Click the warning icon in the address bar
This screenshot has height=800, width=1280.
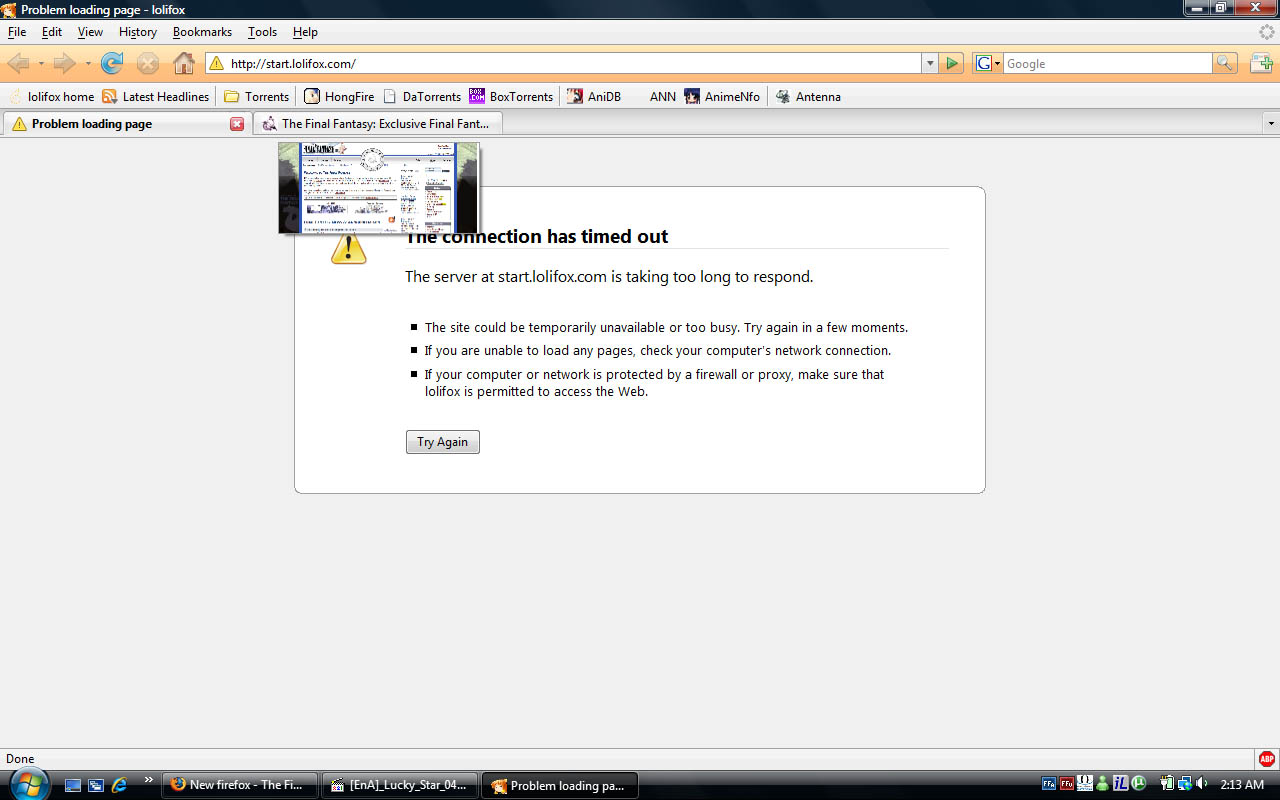point(216,63)
